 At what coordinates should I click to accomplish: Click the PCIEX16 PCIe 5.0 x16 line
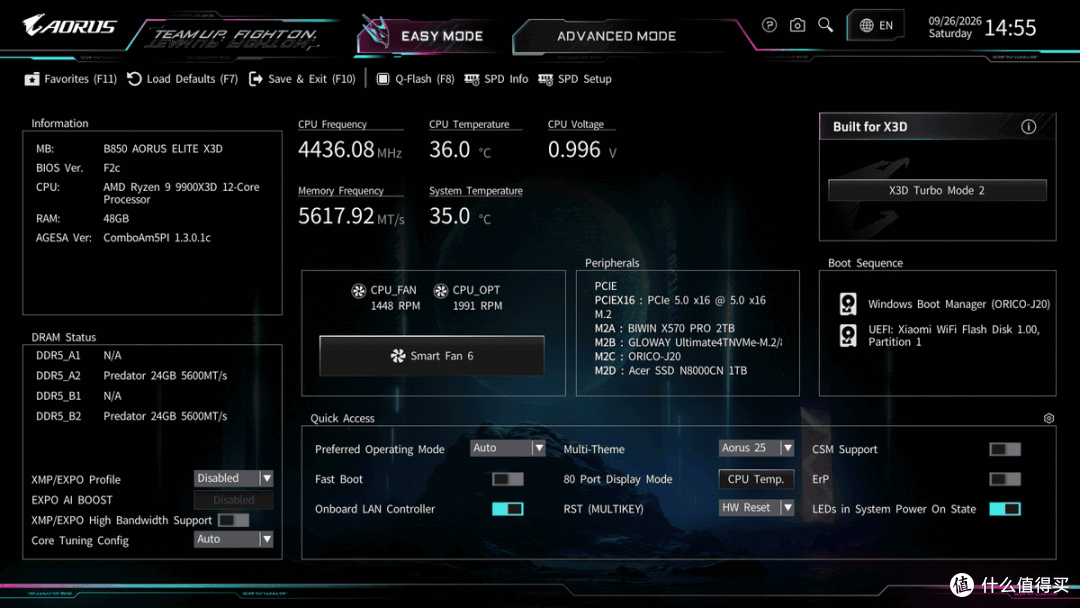point(680,300)
